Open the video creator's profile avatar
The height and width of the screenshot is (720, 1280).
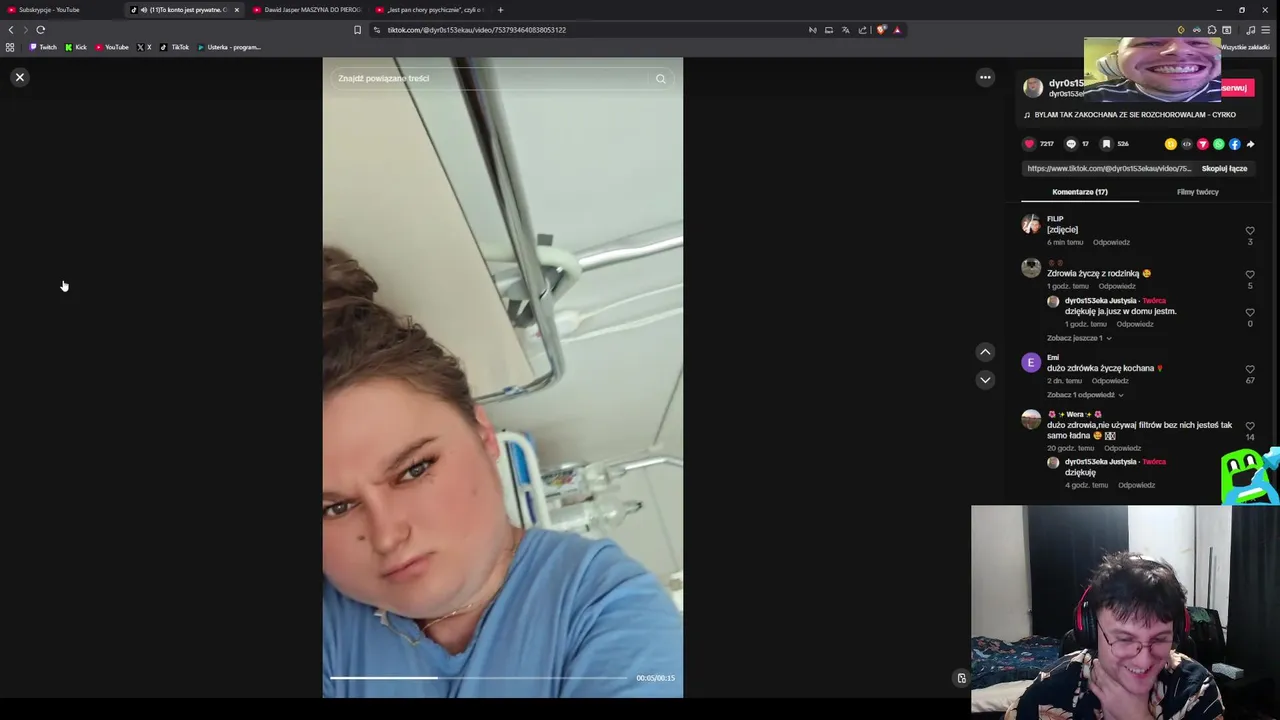point(1033,88)
